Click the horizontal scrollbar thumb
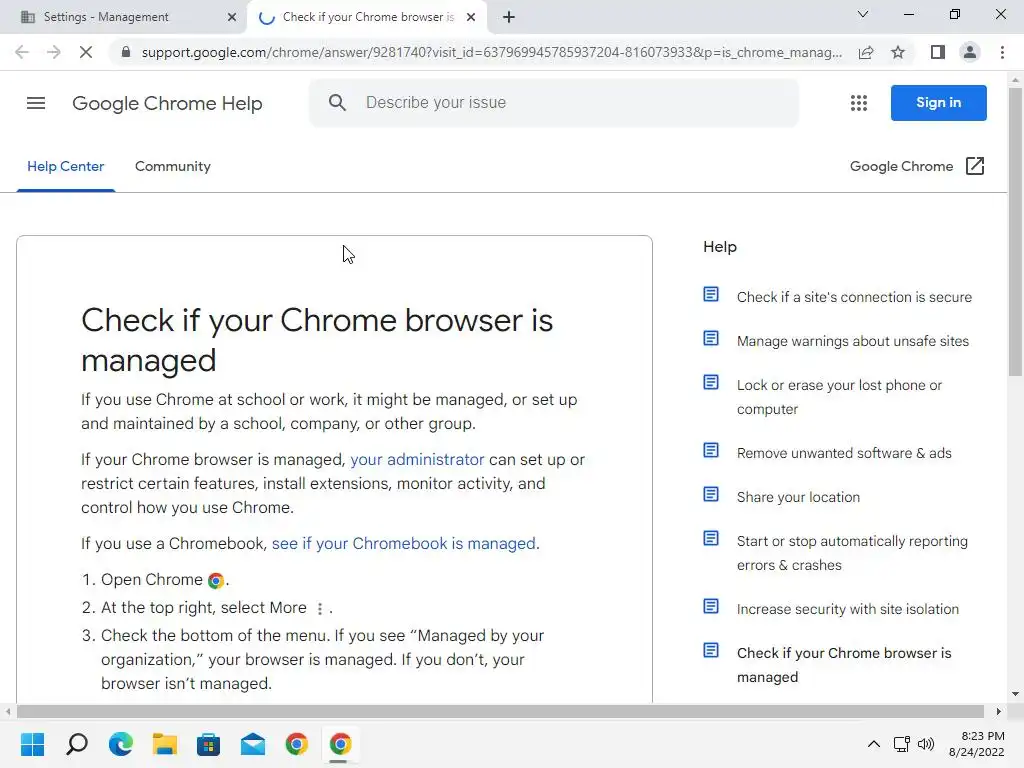 tap(500, 711)
